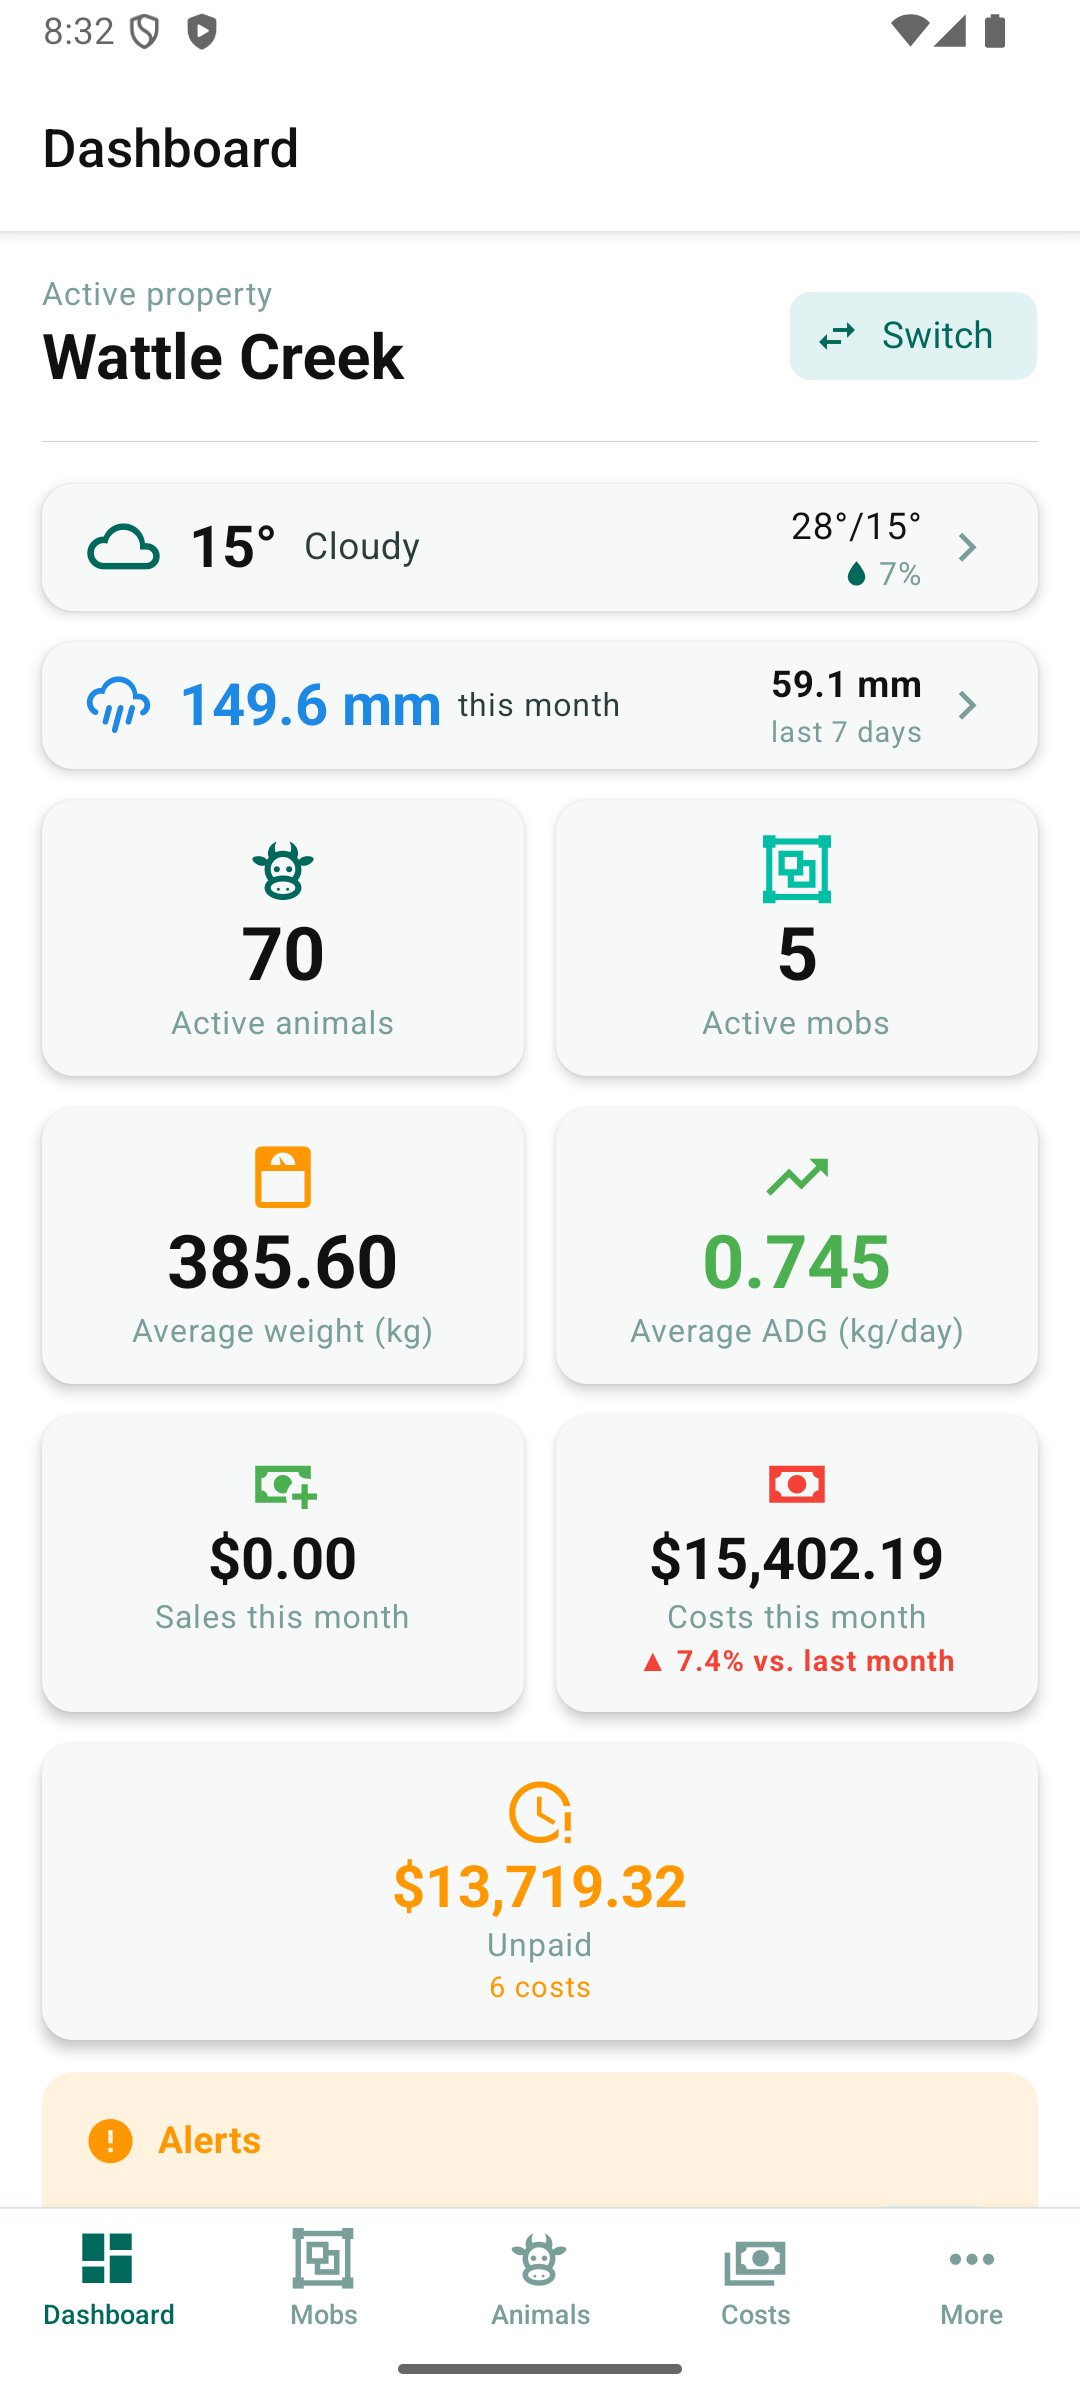Click the green money-plus sales icon
The width and height of the screenshot is (1080, 2400).
286,1485
